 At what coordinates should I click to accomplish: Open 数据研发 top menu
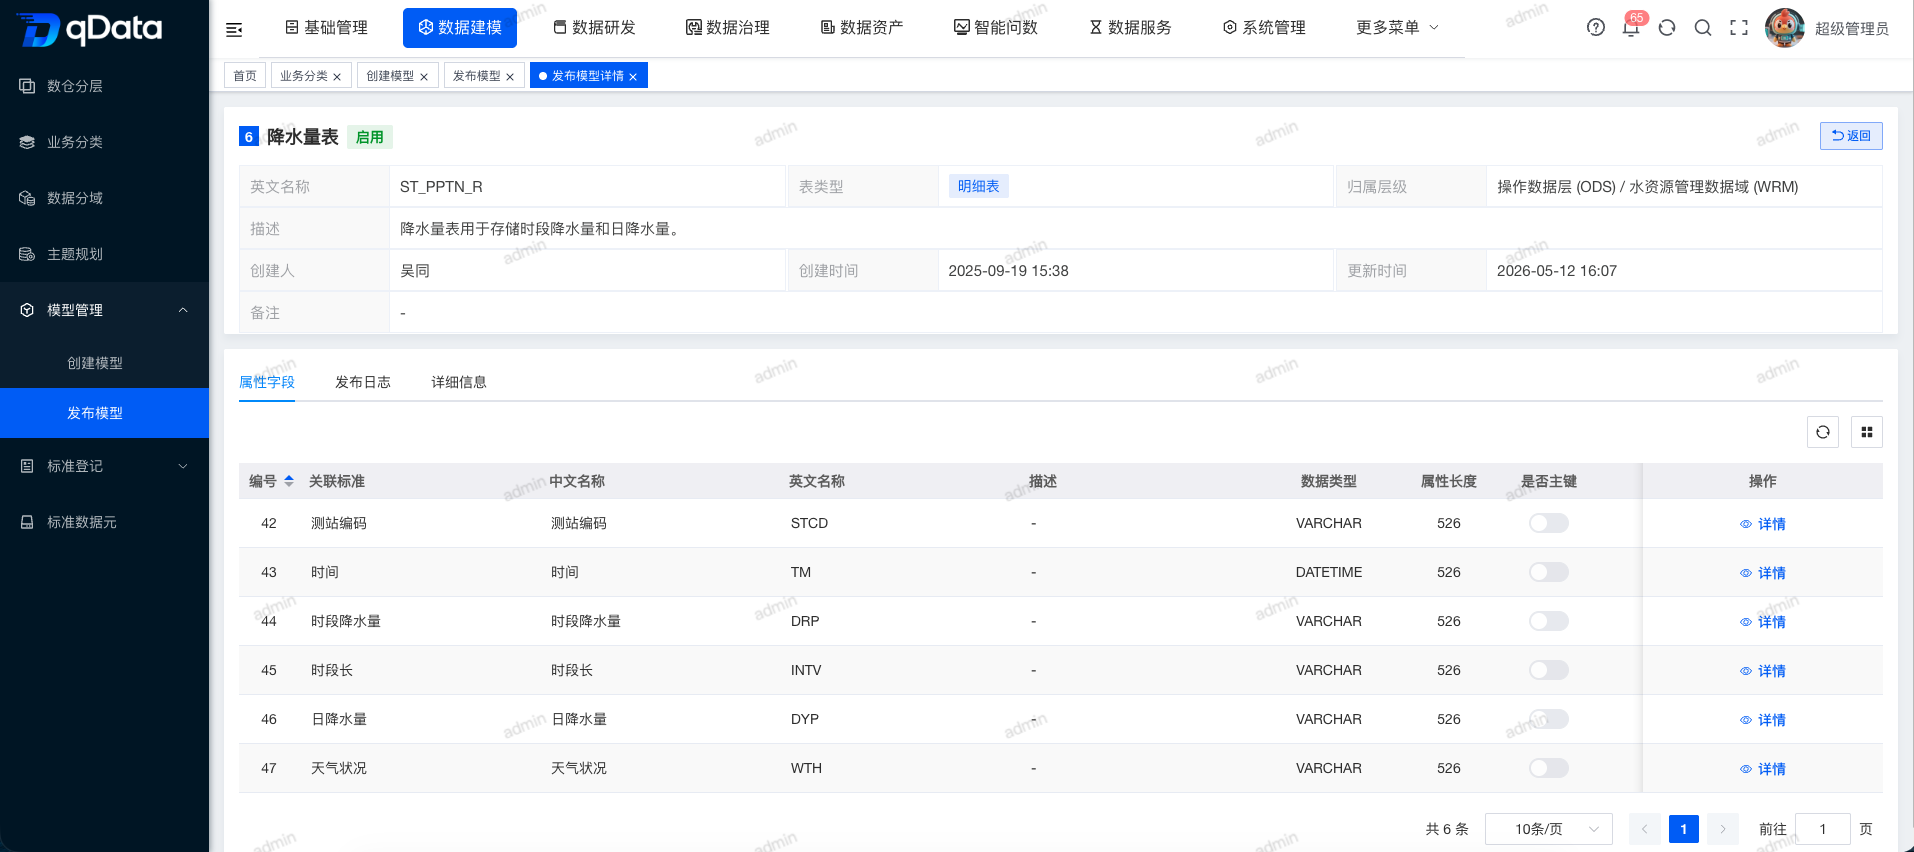(594, 27)
